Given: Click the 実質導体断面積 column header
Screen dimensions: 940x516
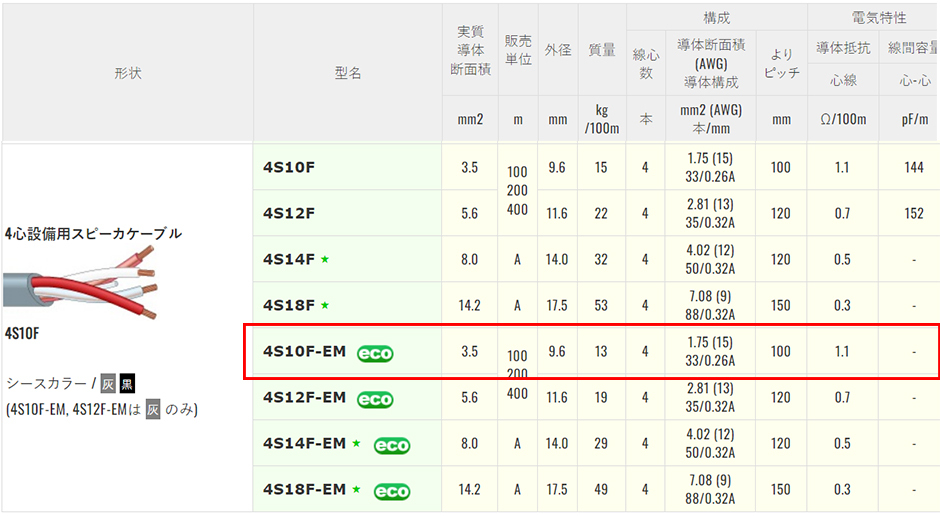Looking at the screenshot, I should (471, 50).
